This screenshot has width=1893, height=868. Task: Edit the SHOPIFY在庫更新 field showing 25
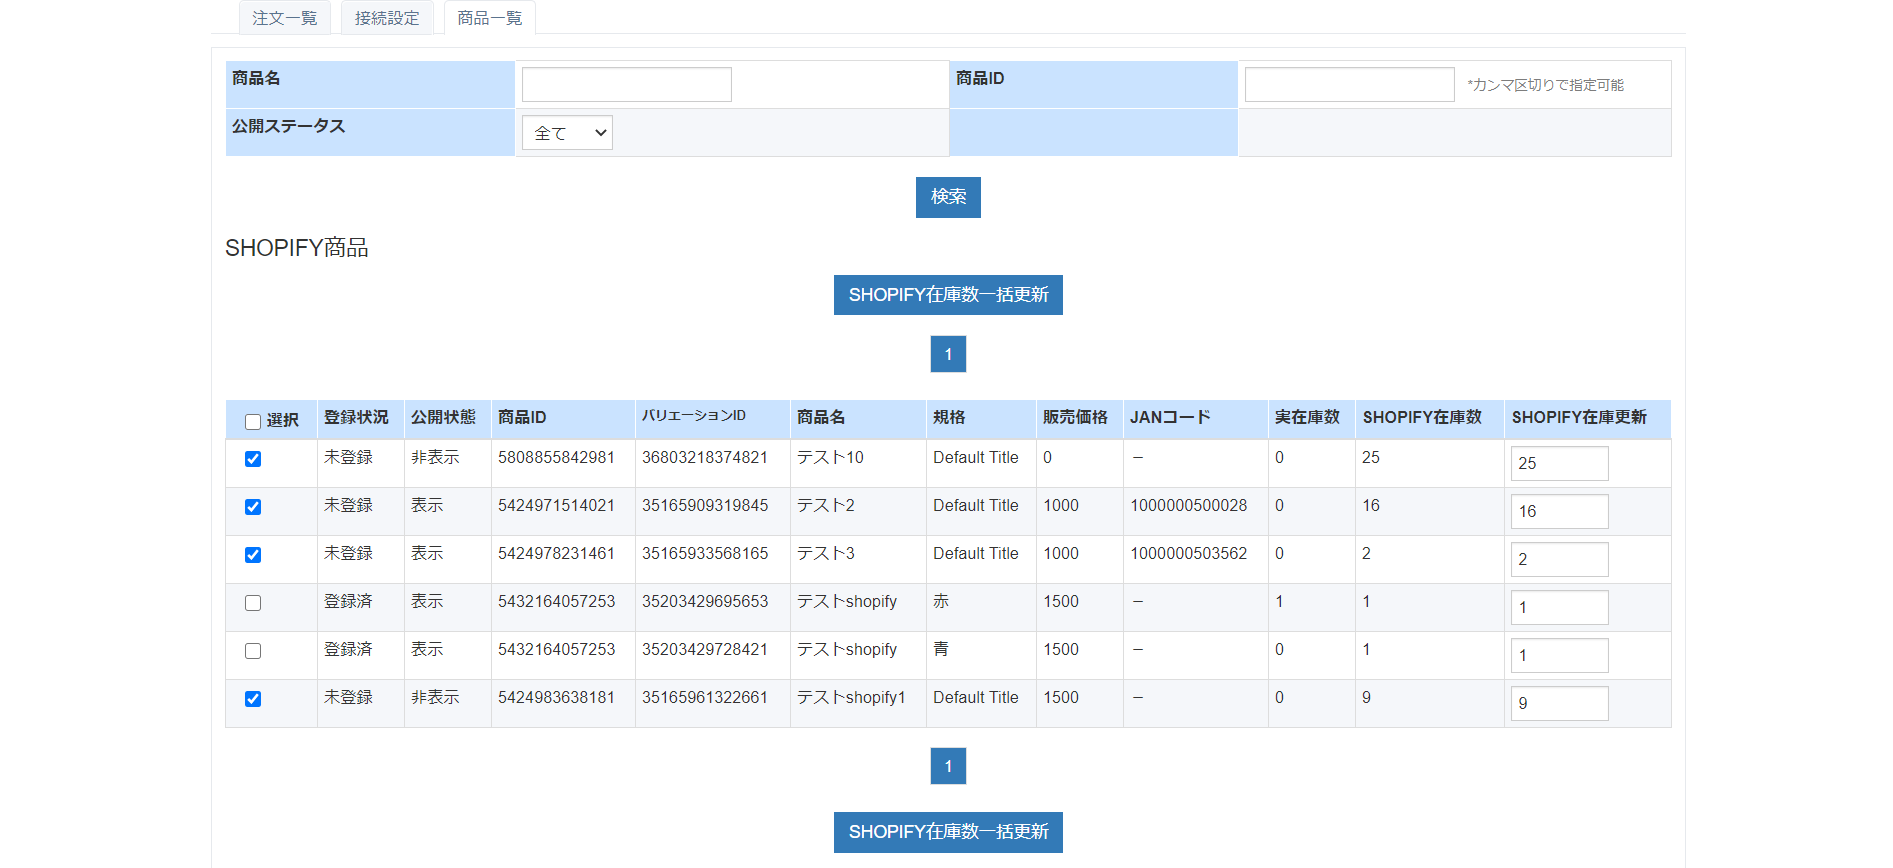coord(1560,463)
